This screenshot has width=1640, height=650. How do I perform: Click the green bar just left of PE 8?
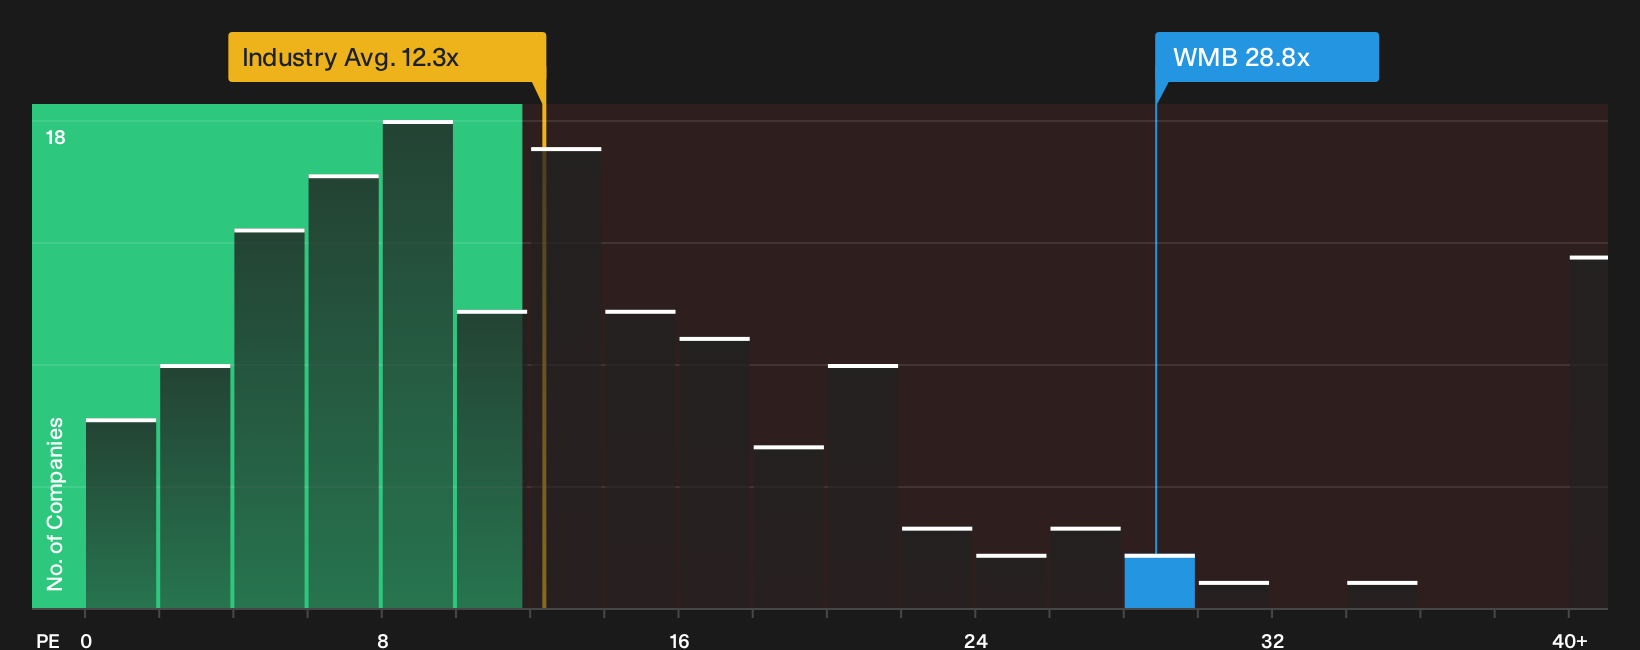coord(343,391)
